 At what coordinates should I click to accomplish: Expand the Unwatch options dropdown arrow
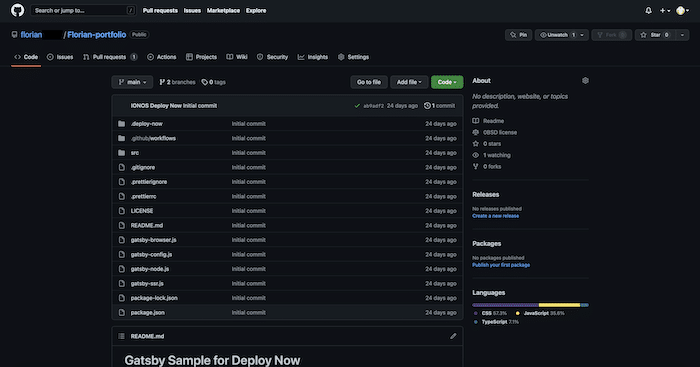pos(583,35)
